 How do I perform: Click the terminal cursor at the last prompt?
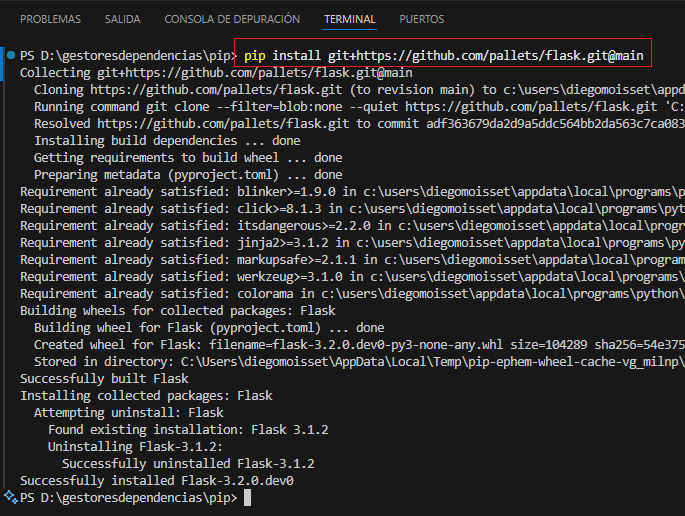coord(248,497)
